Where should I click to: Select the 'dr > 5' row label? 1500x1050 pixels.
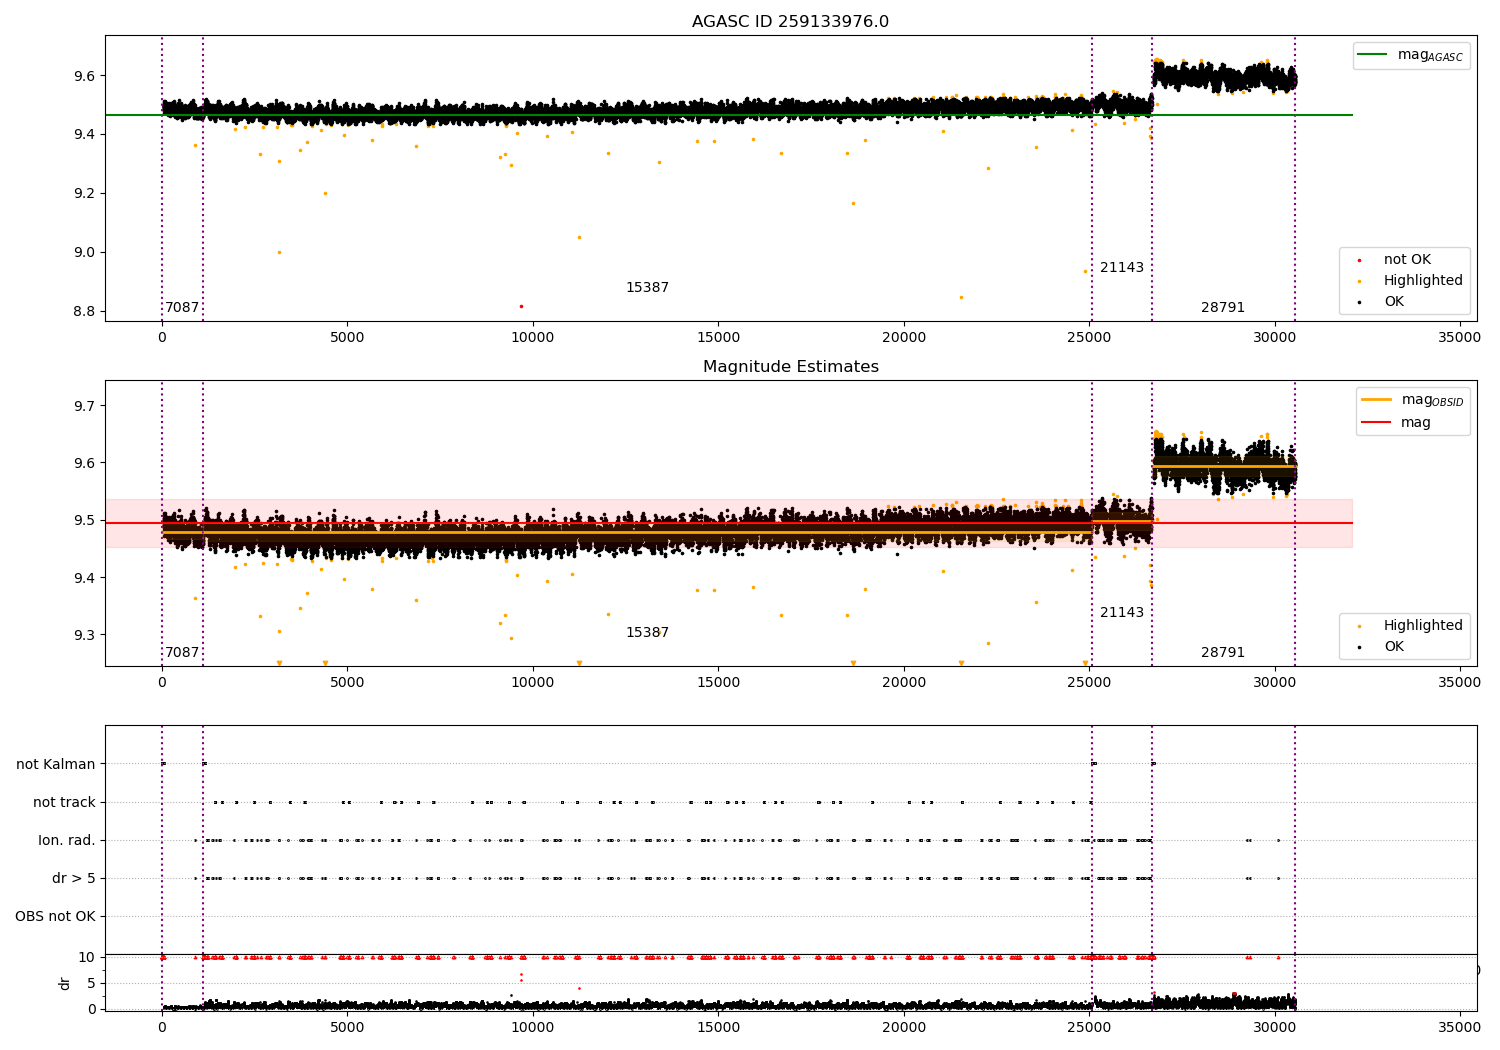click(74, 878)
